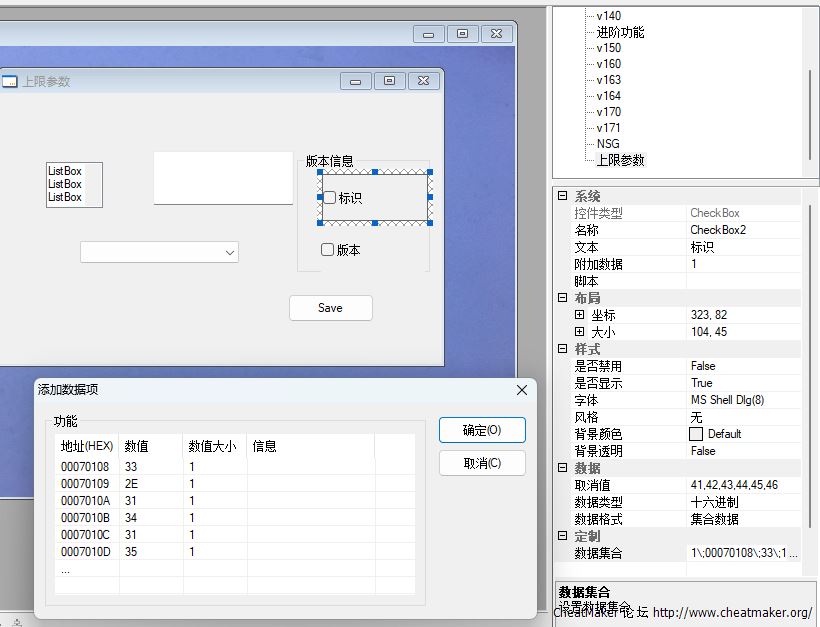Open the combo box dropdown on the form

point(230,253)
